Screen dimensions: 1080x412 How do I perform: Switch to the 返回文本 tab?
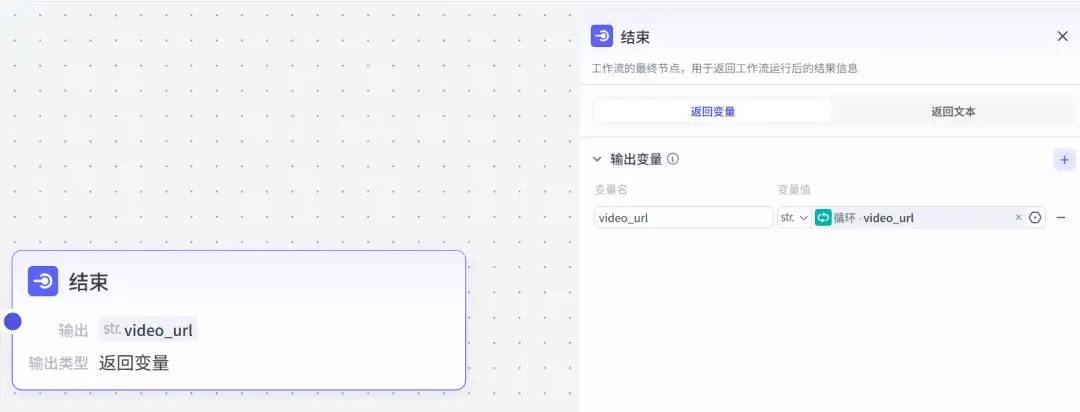pos(953,112)
